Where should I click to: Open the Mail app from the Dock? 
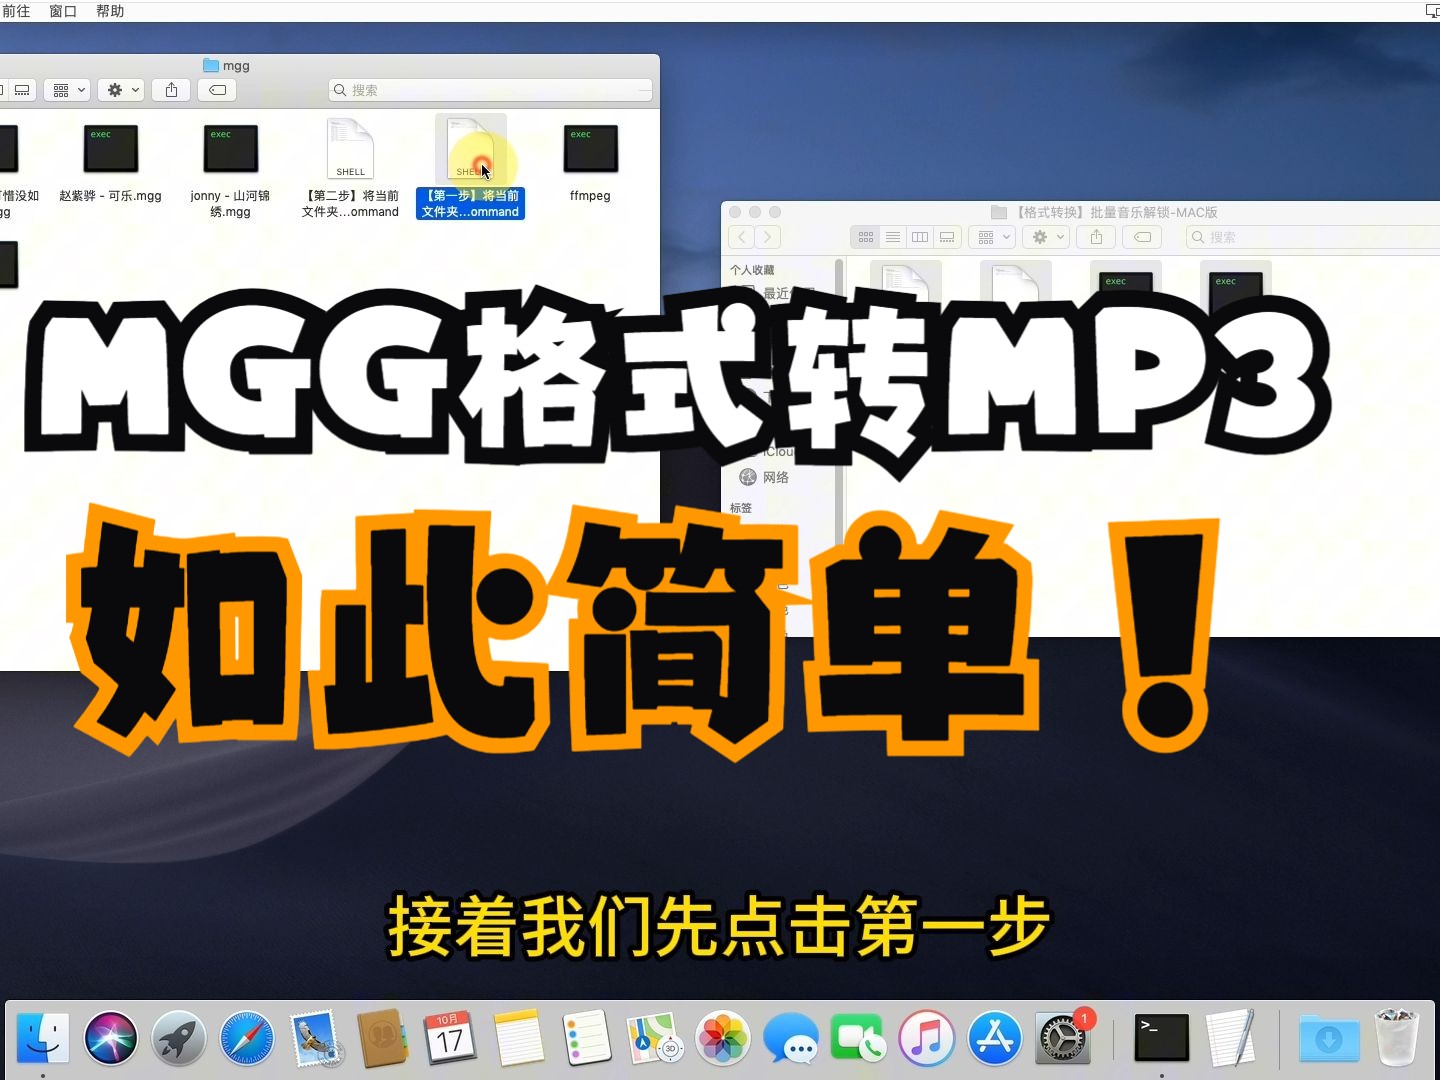coord(315,1038)
